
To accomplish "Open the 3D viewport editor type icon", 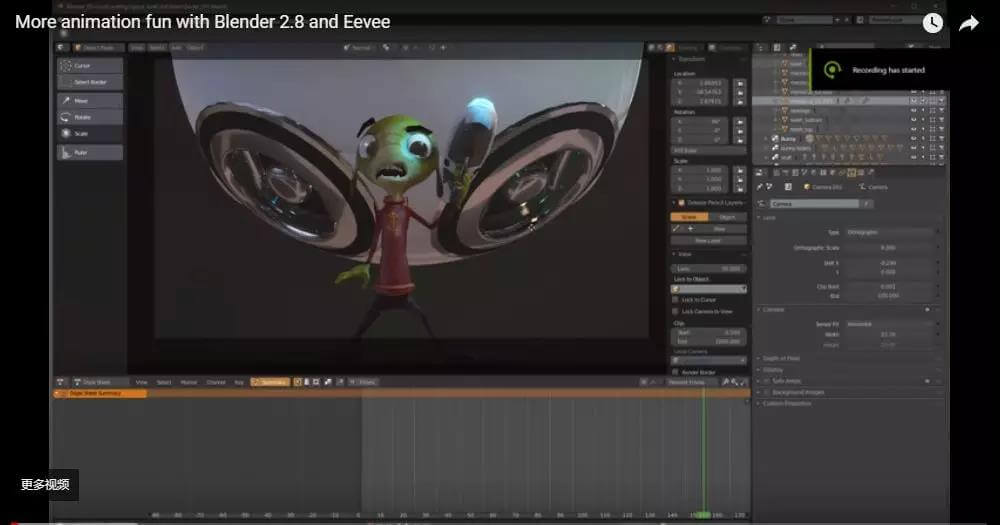I will pos(61,47).
